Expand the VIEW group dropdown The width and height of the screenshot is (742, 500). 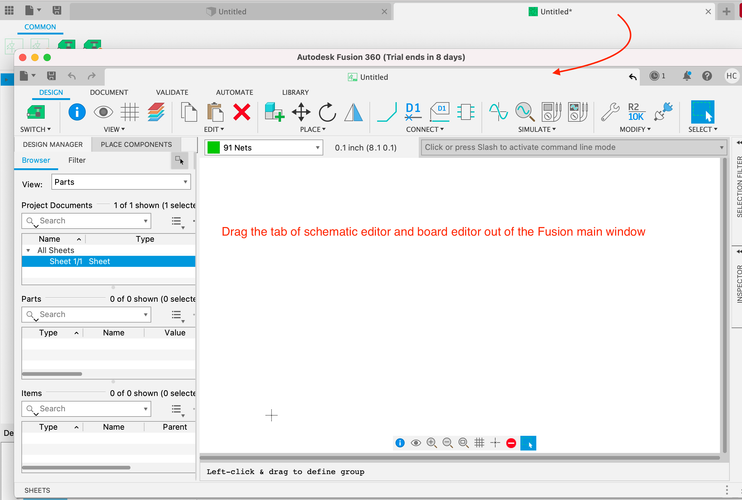pyautogui.click(x=115, y=129)
